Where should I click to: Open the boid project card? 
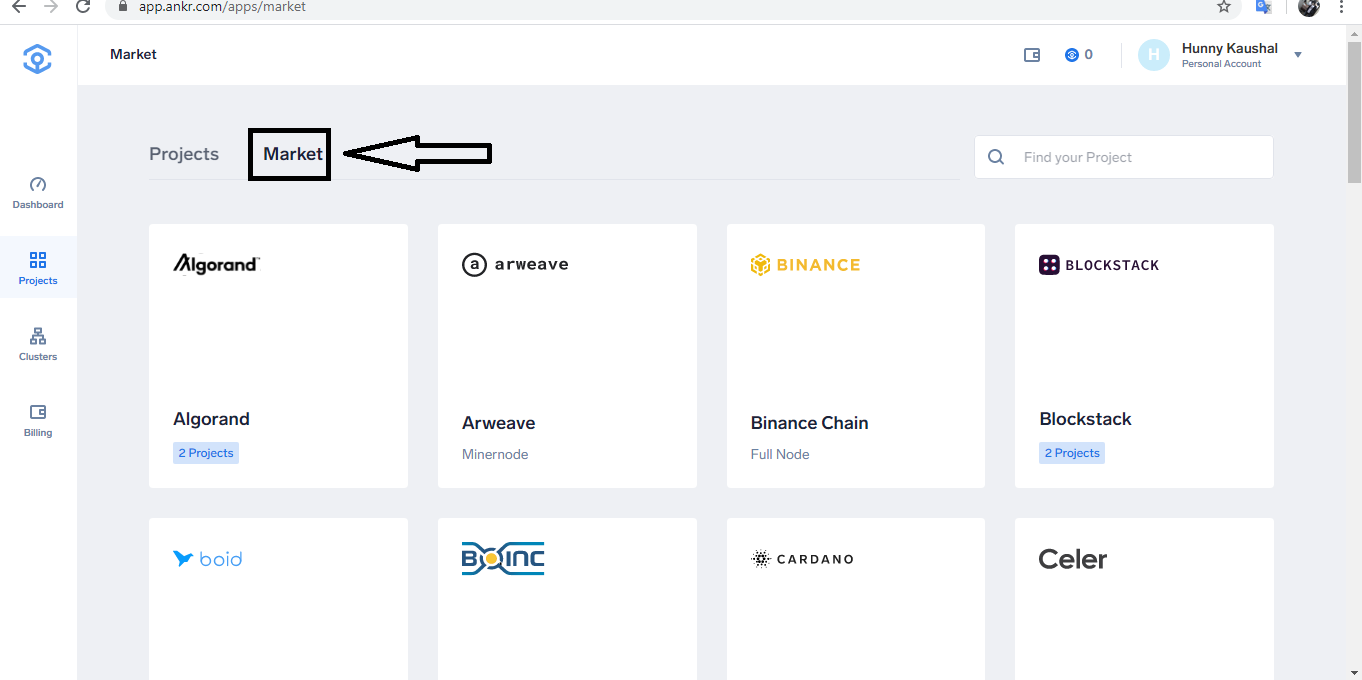(278, 599)
